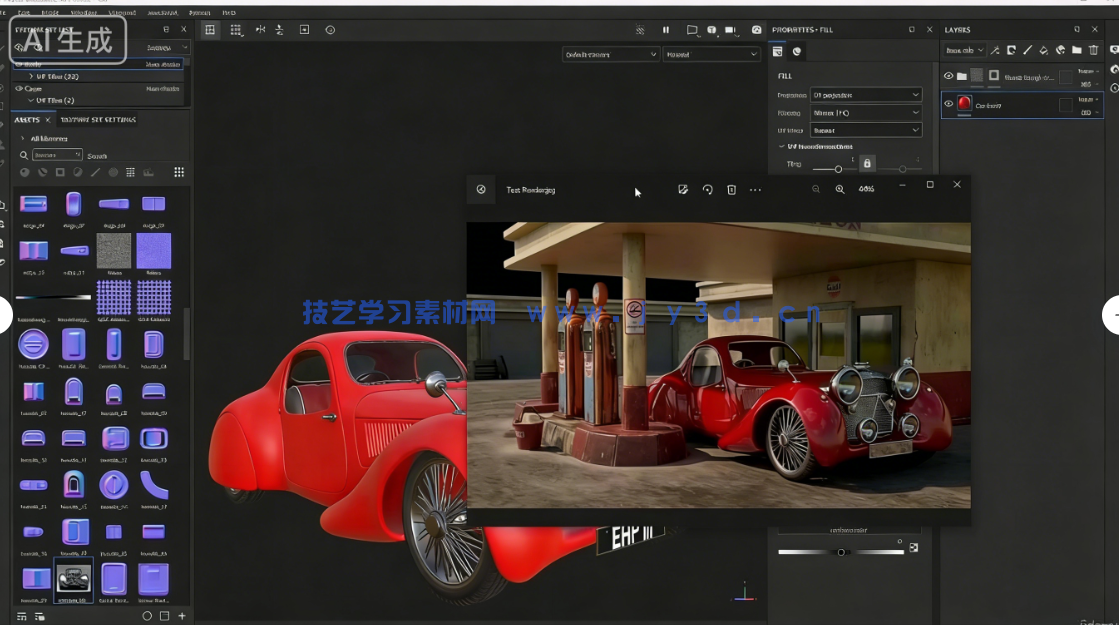Image resolution: width=1119 pixels, height=625 pixels.
Task: Click the search magnifier in the Assets panel
Action: 22,155
